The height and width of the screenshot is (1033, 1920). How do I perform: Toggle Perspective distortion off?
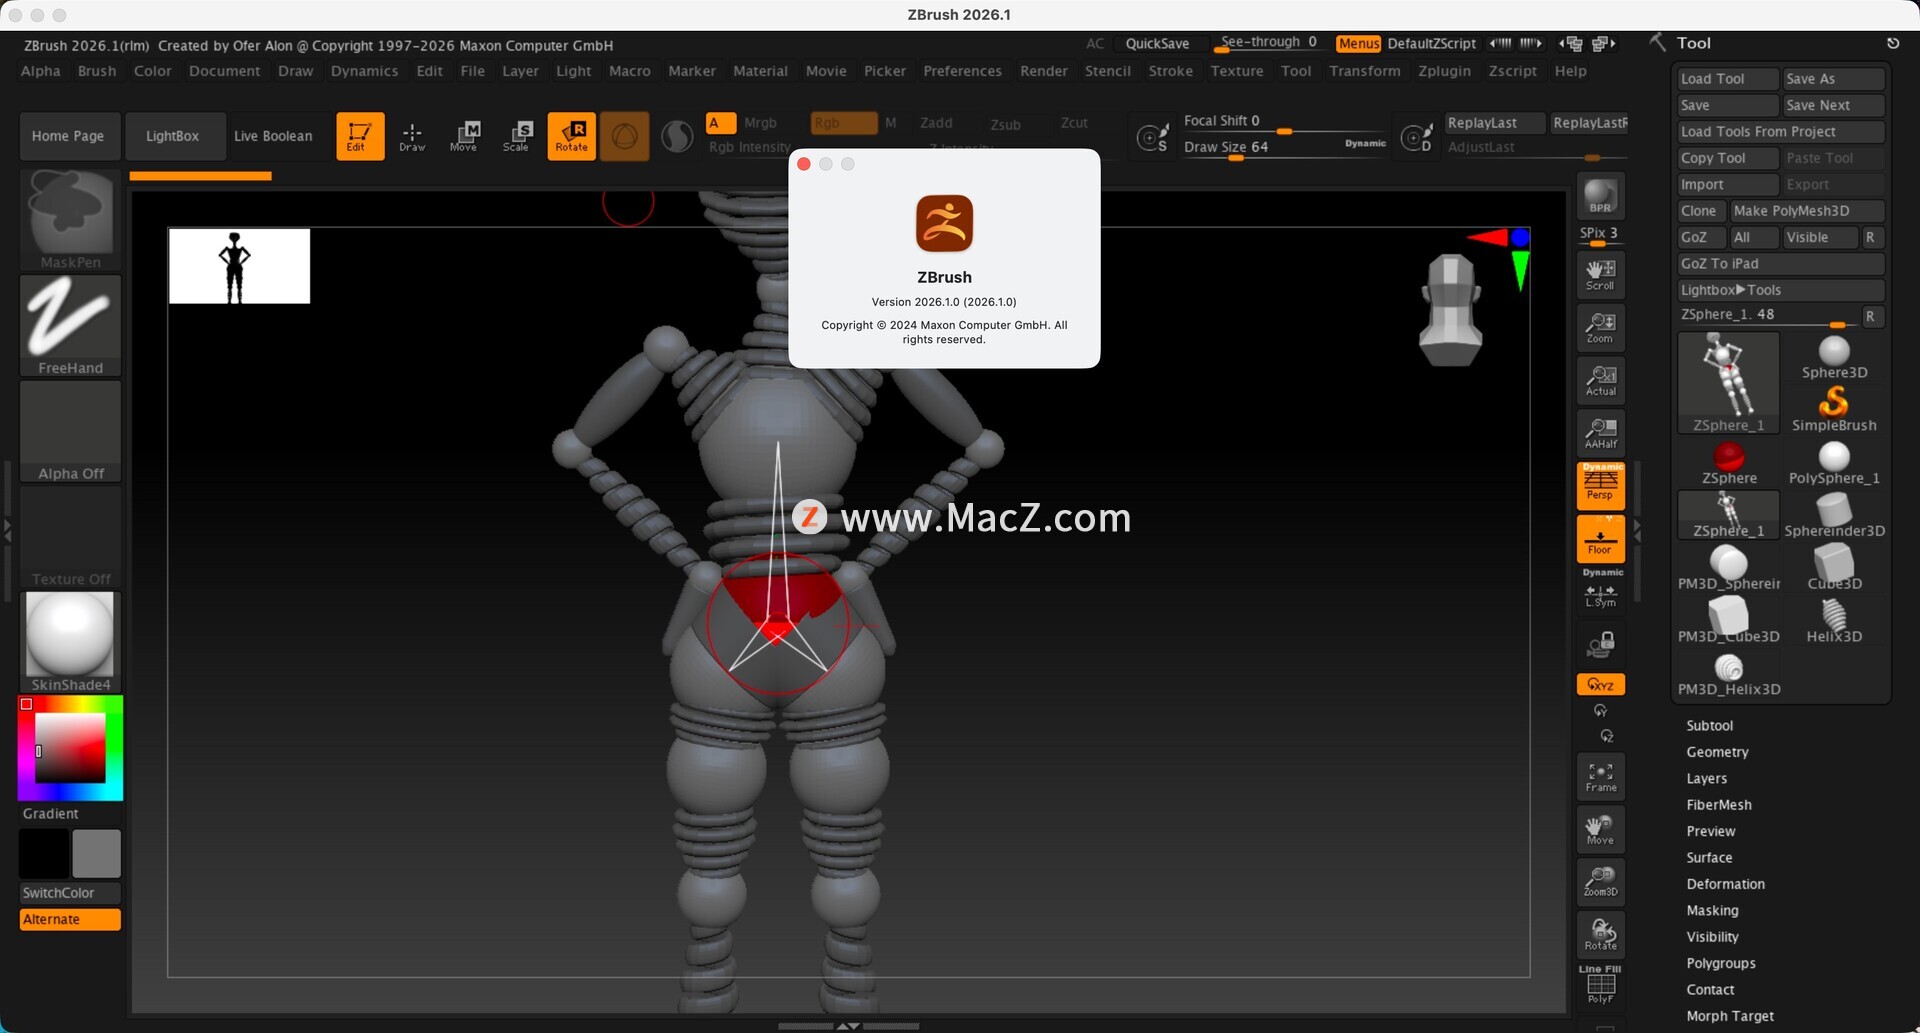(1600, 486)
